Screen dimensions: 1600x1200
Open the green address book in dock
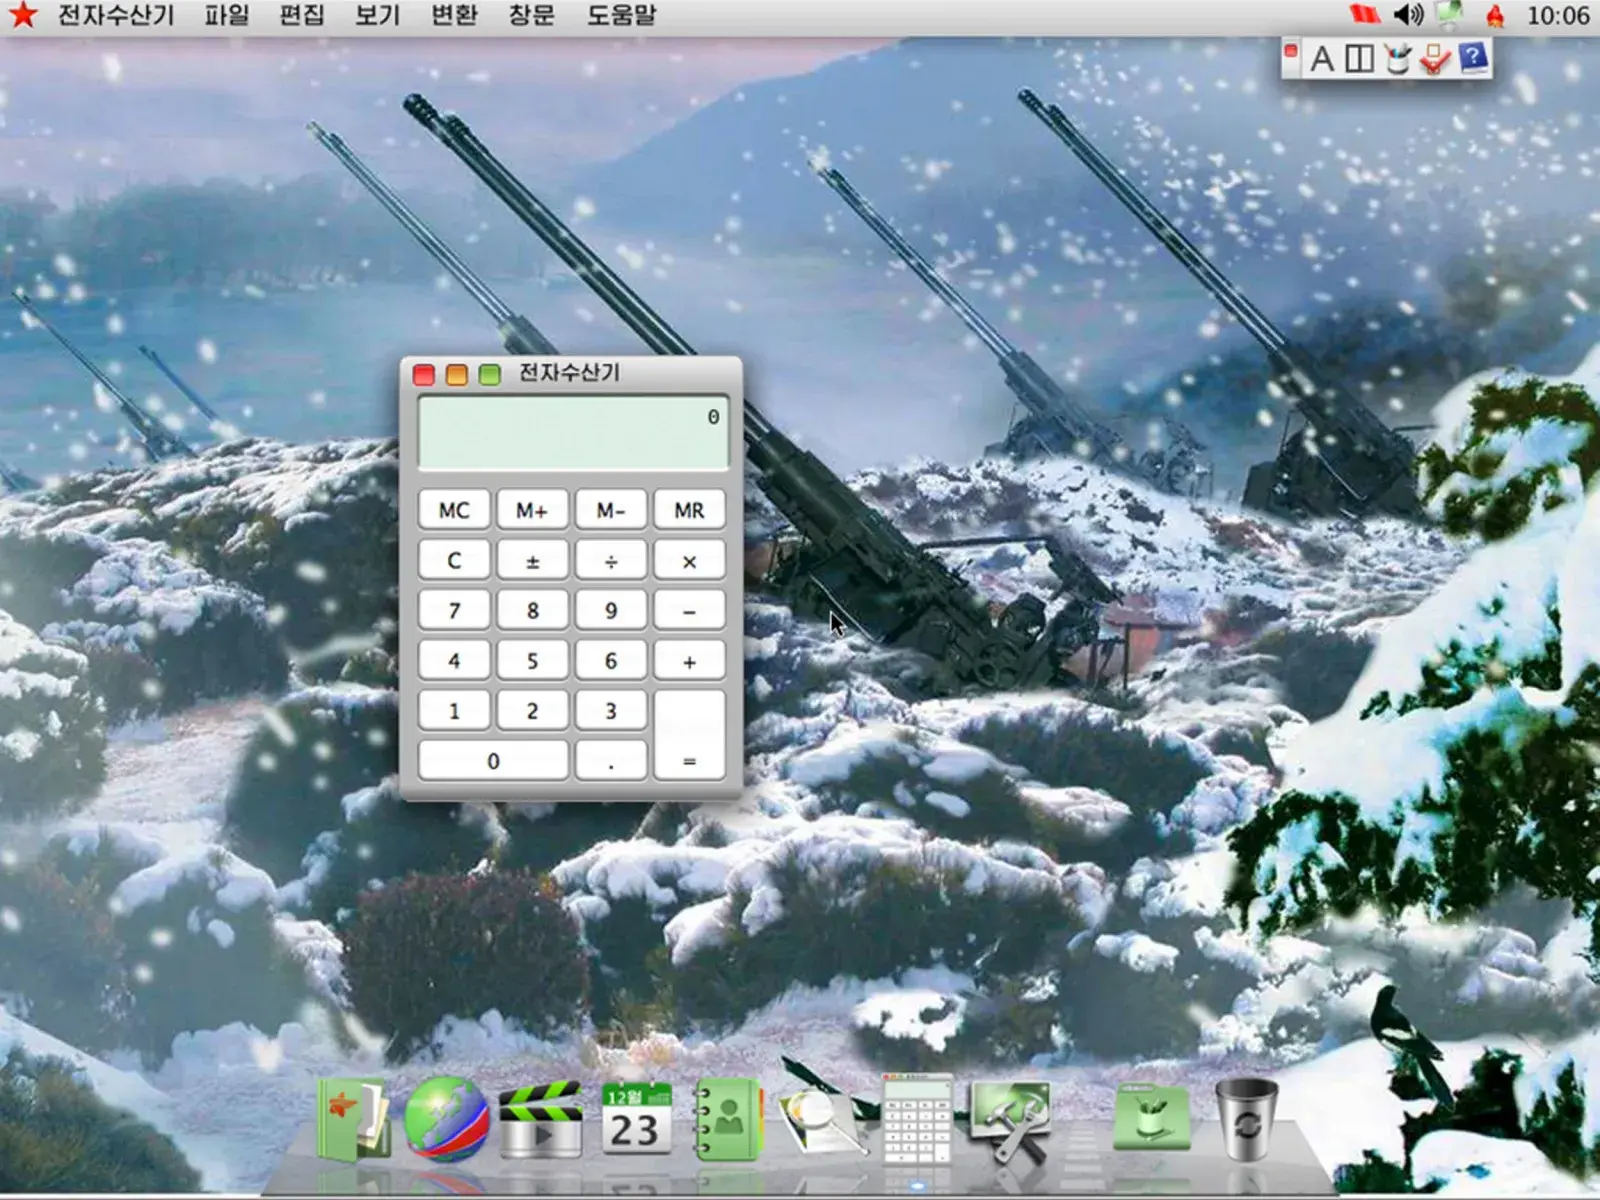pyautogui.click(x=728, y=1119)
